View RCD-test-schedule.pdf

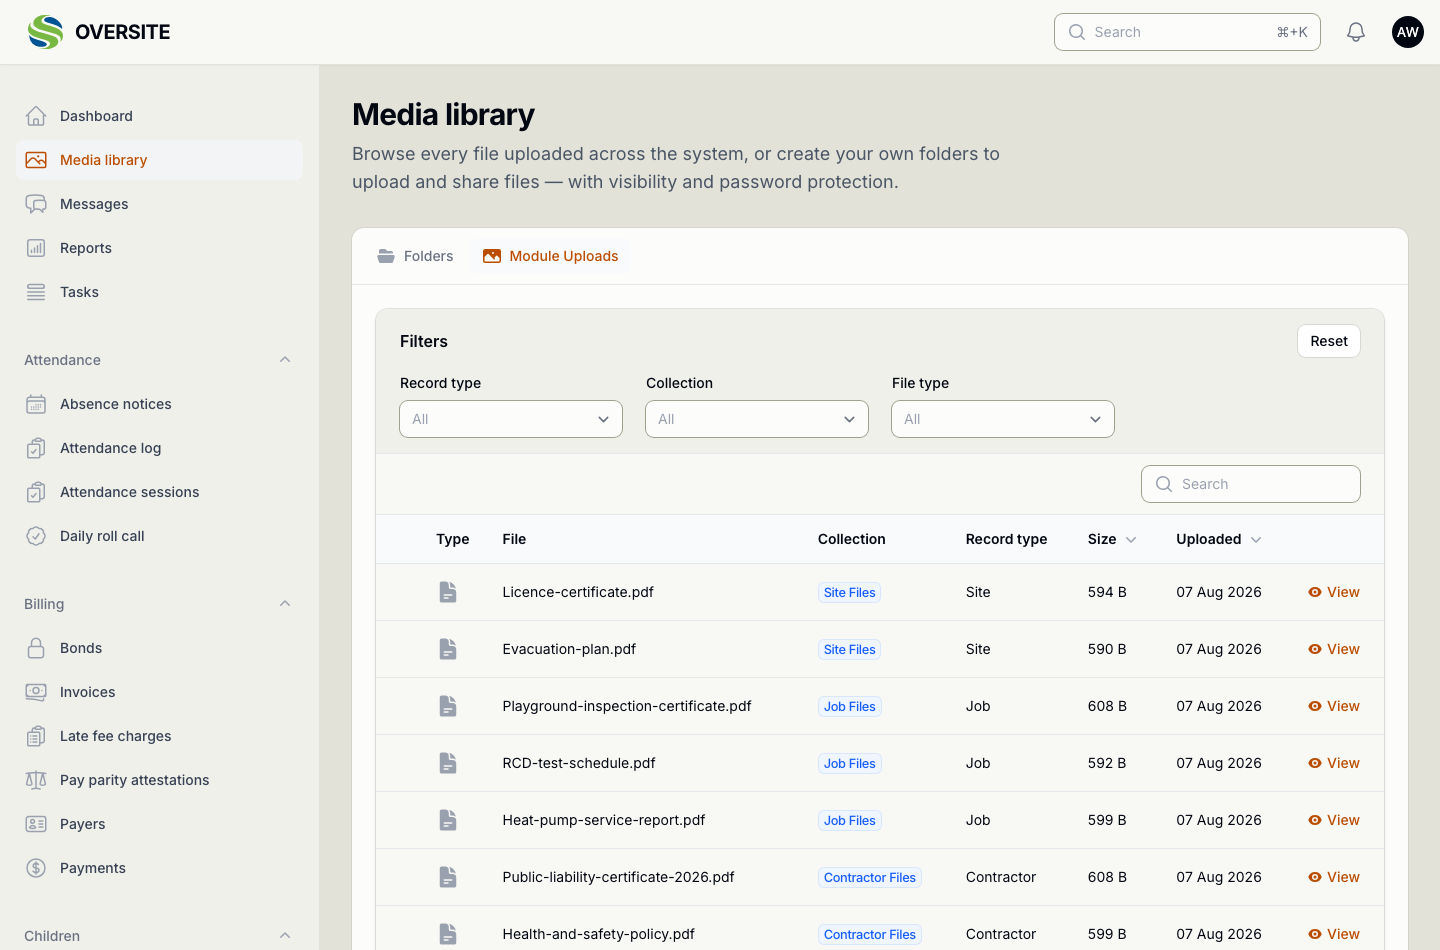[1334, 763]
